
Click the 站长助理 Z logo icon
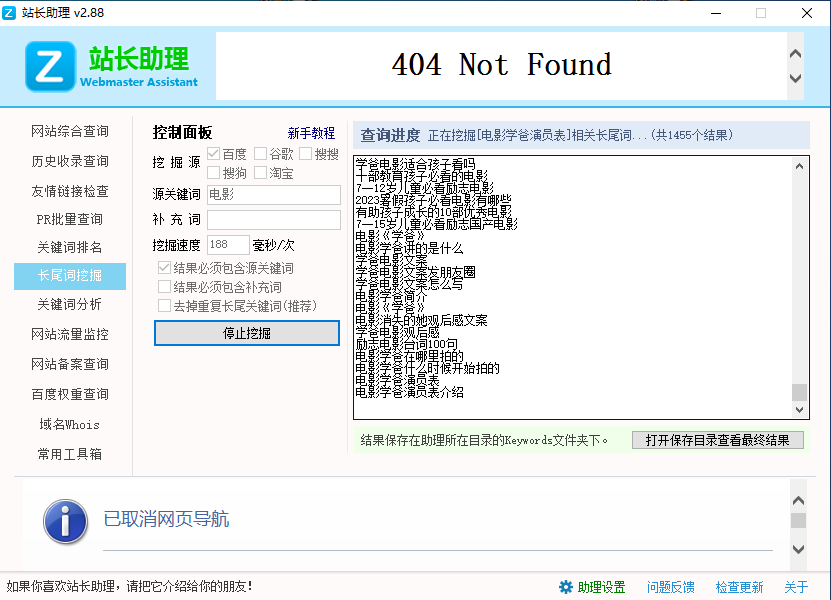[x=50, y=66]
